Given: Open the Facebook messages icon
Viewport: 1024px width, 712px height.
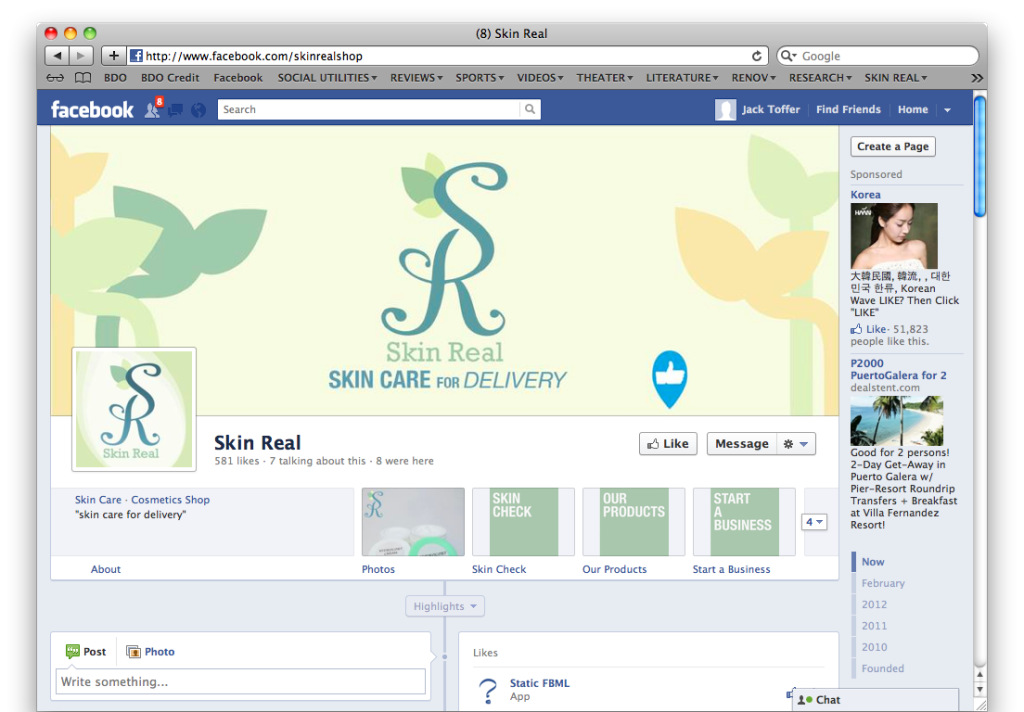Looking at the screenshot, I should point(176,110).
